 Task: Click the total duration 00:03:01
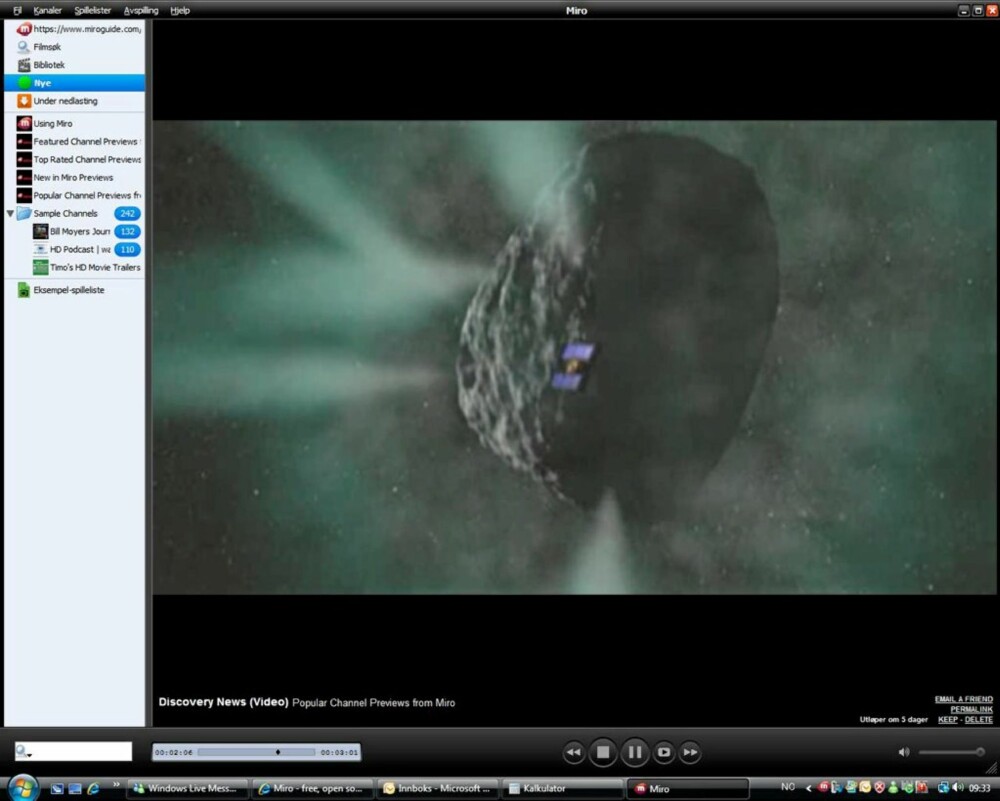point(339,753)
